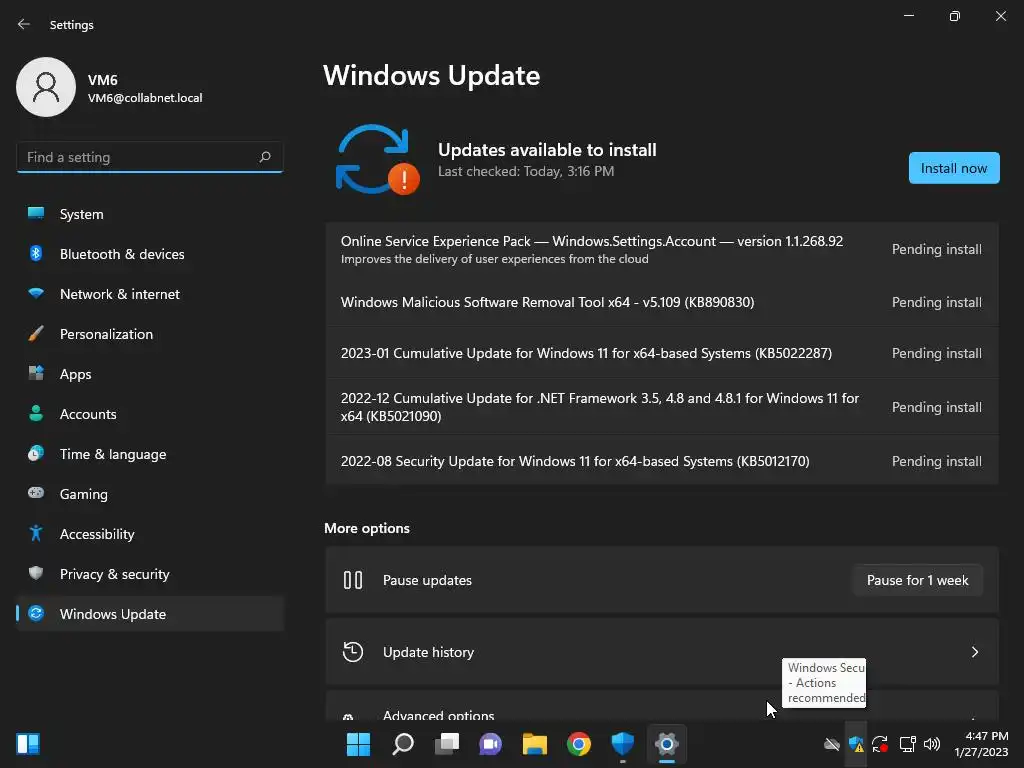Open Network & internet settings
Screen dimensions: 1024x768
150,294
